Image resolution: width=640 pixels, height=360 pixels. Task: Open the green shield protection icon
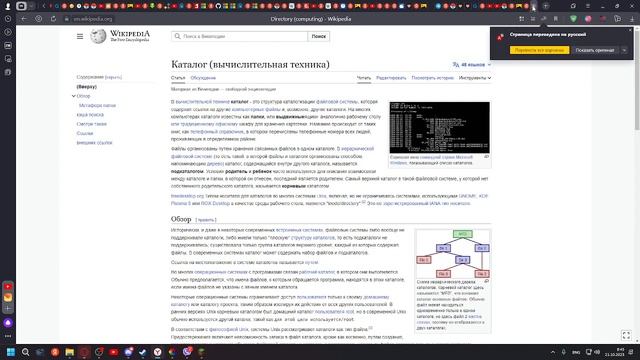pyautogui.click(x=573, y=19)
